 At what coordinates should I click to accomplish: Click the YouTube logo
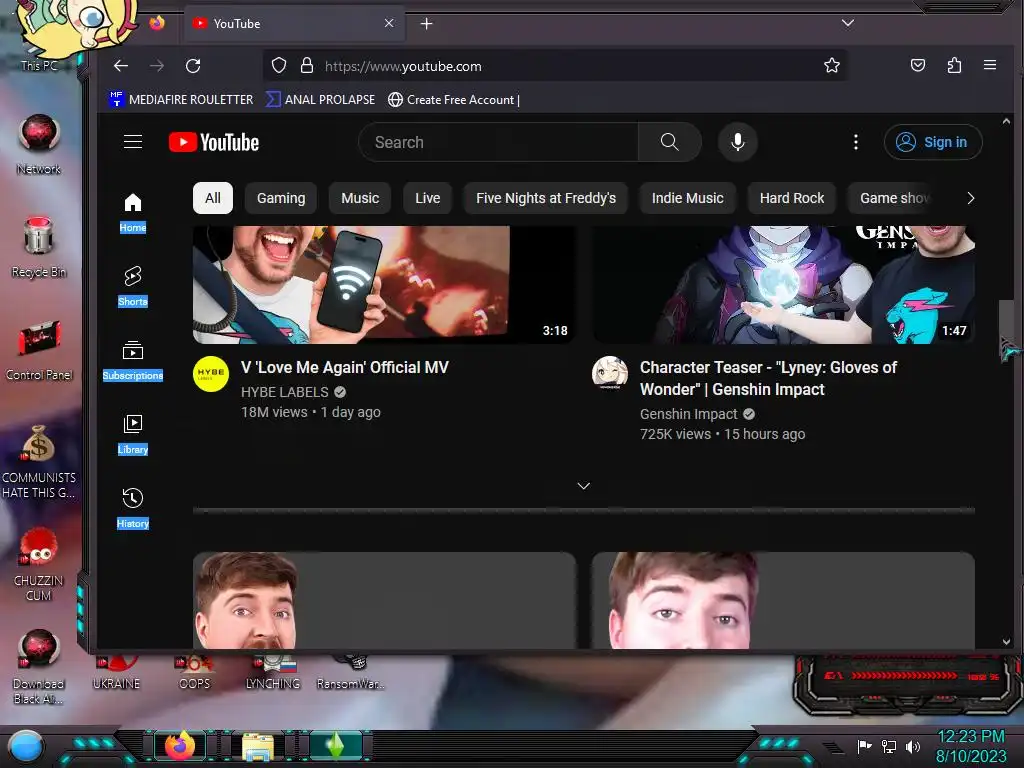pyautogui.click(x=214, y=142)
